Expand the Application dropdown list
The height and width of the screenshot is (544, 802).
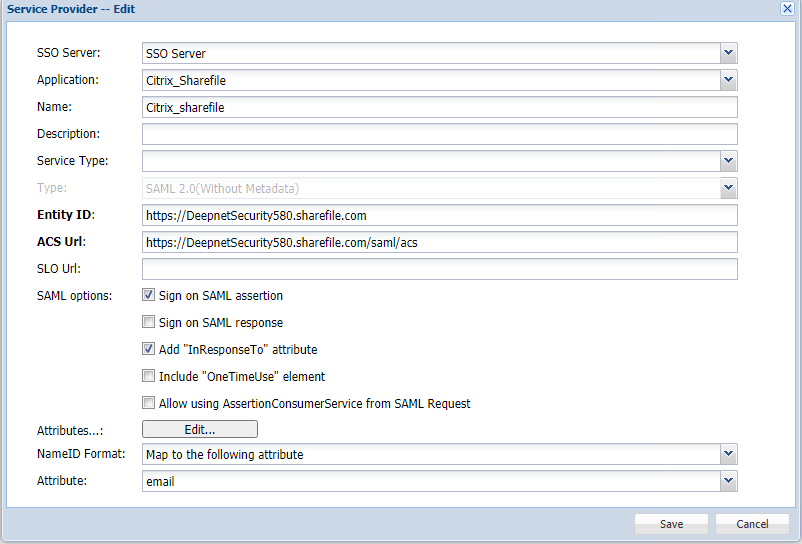pos(728,80)
